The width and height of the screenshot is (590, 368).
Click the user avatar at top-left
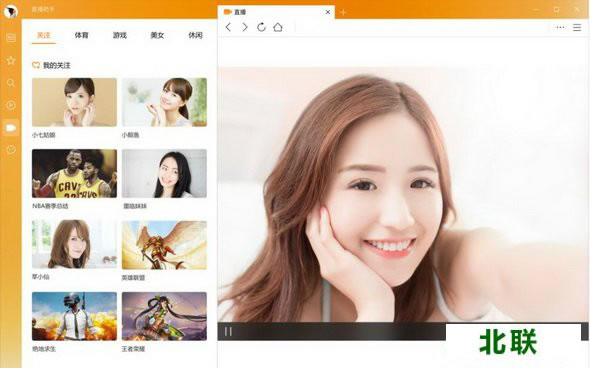pos(11,11)
